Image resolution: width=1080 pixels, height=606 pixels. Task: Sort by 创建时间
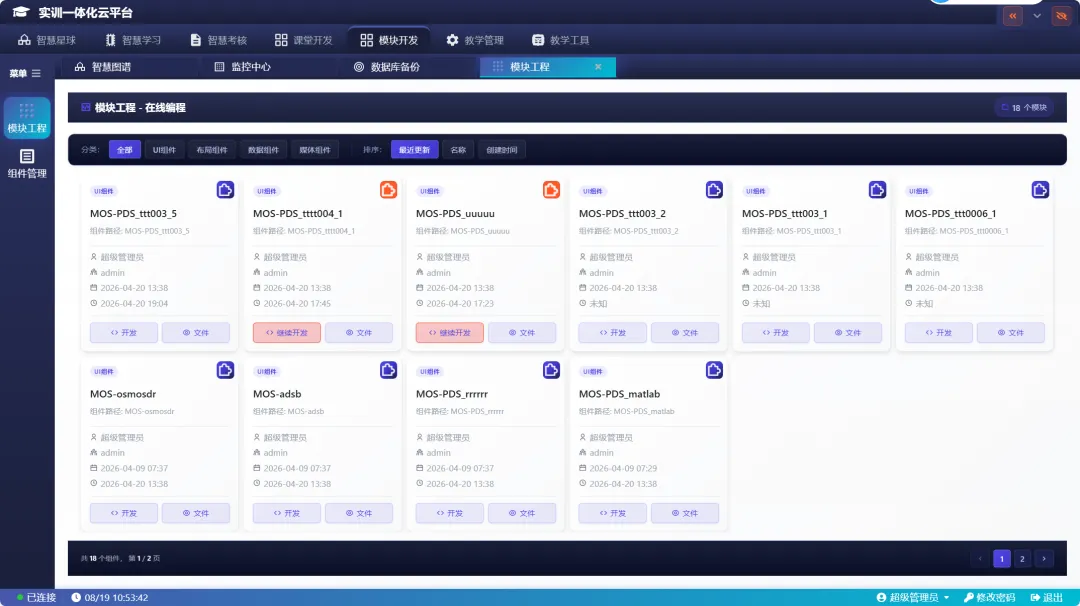click(501, 149)
